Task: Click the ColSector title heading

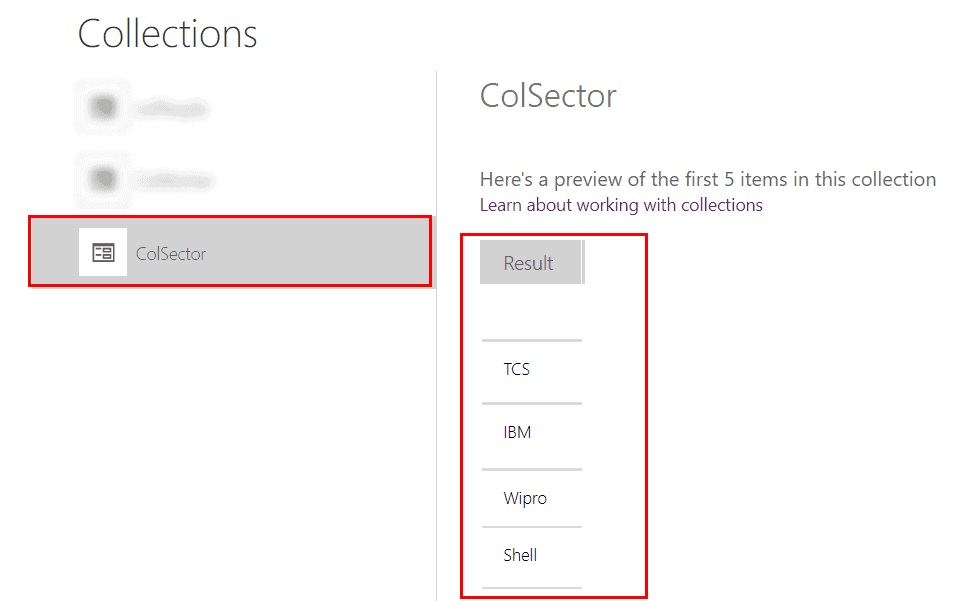Action: coord(548,95)
